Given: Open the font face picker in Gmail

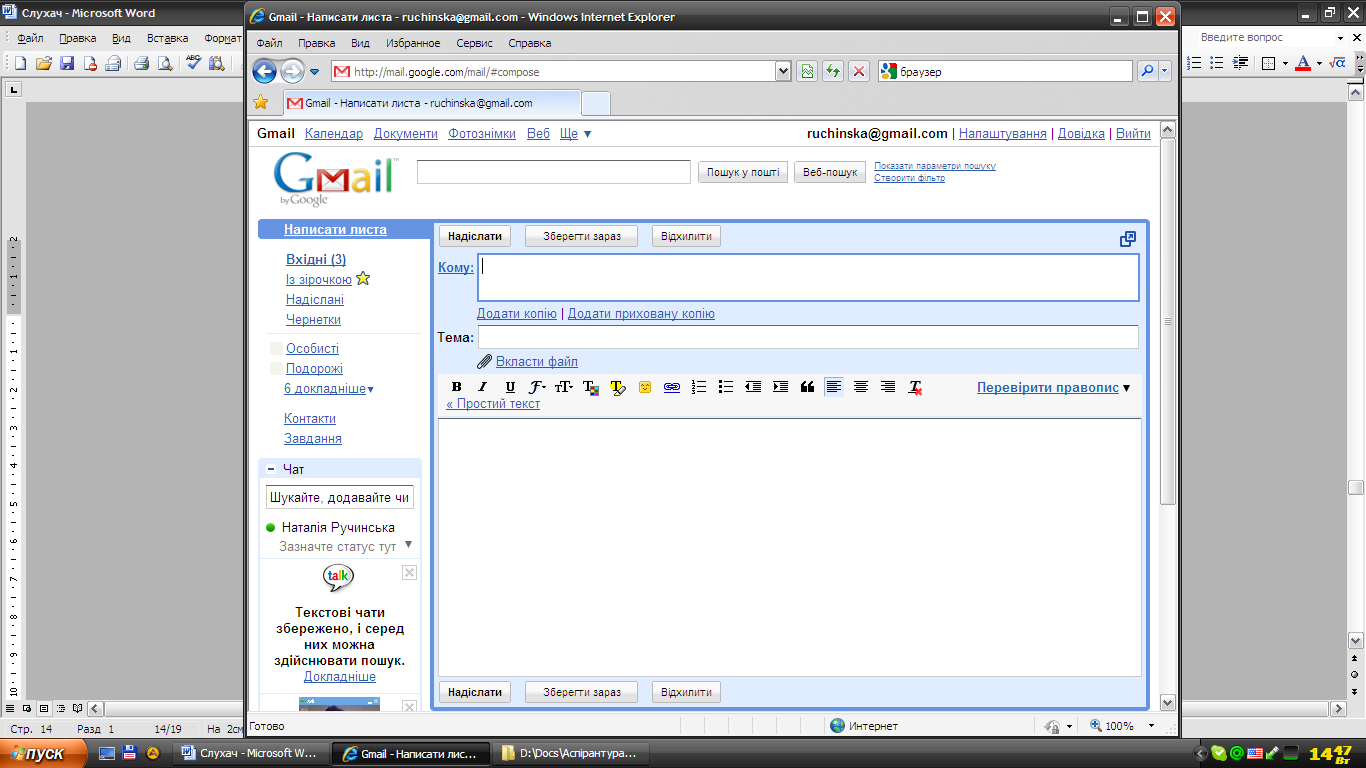Looking at the screenshot, I should click(537, 388).
